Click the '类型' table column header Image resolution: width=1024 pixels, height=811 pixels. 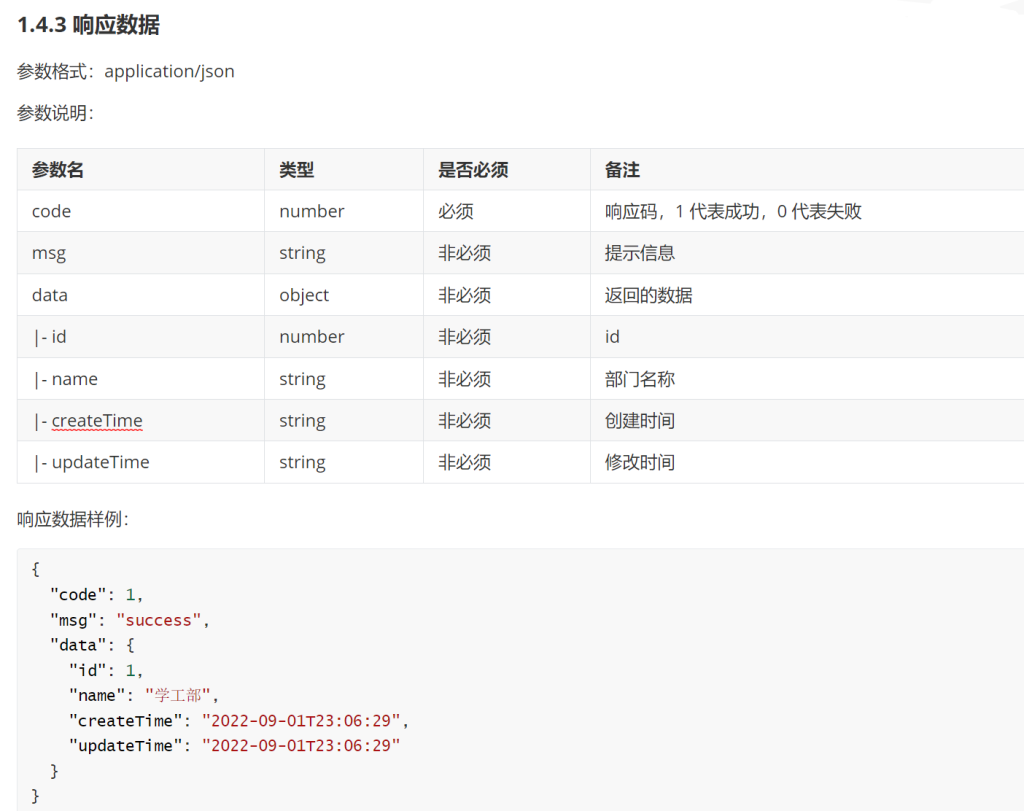[296, 170]
